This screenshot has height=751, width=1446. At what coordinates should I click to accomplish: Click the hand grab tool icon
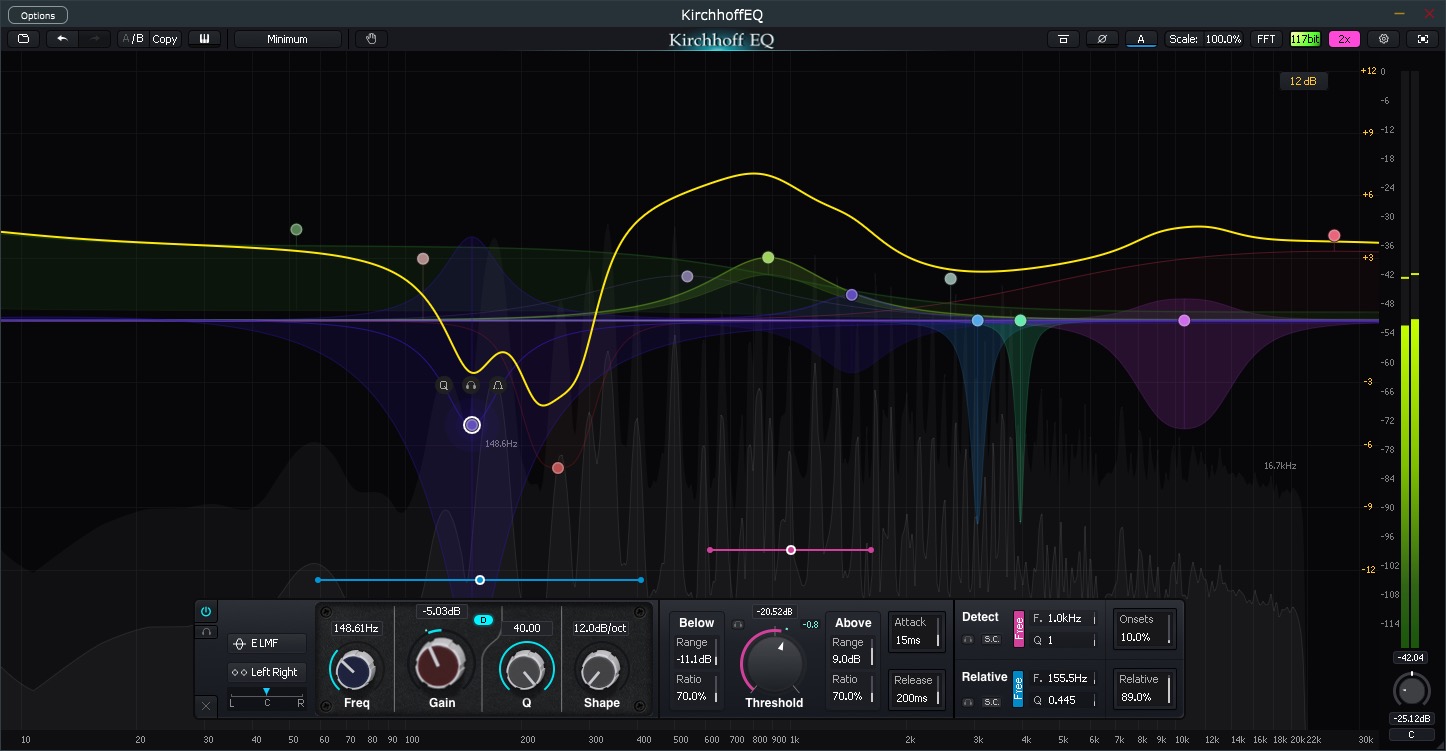(x=371, y=39)
